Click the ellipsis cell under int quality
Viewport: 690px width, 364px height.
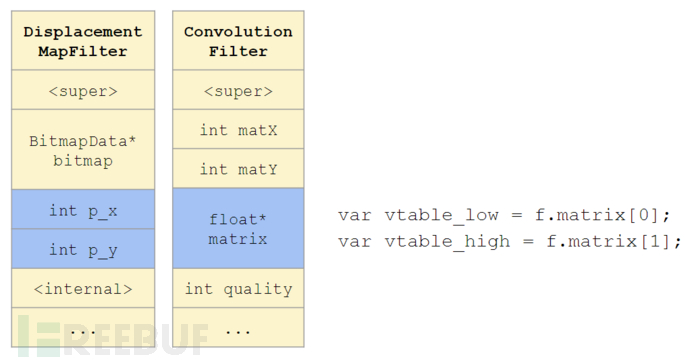click(238, 327)
